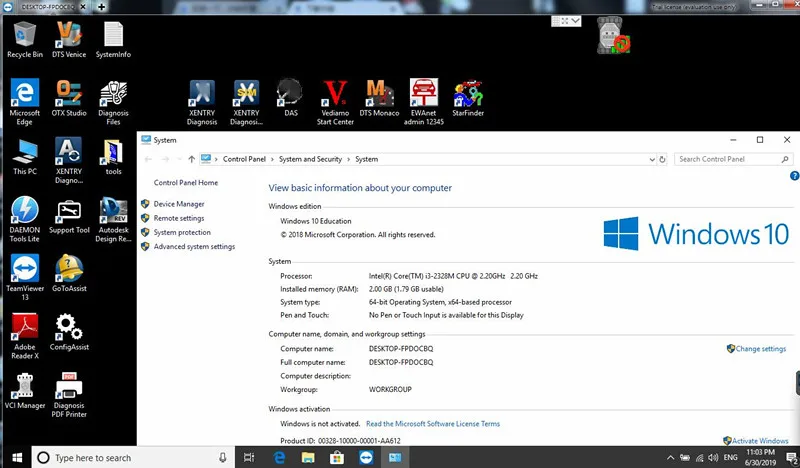This screenshot has height=468, width=800.
Task: Select System breadcrumb in address bar
Action: point(366,159)
